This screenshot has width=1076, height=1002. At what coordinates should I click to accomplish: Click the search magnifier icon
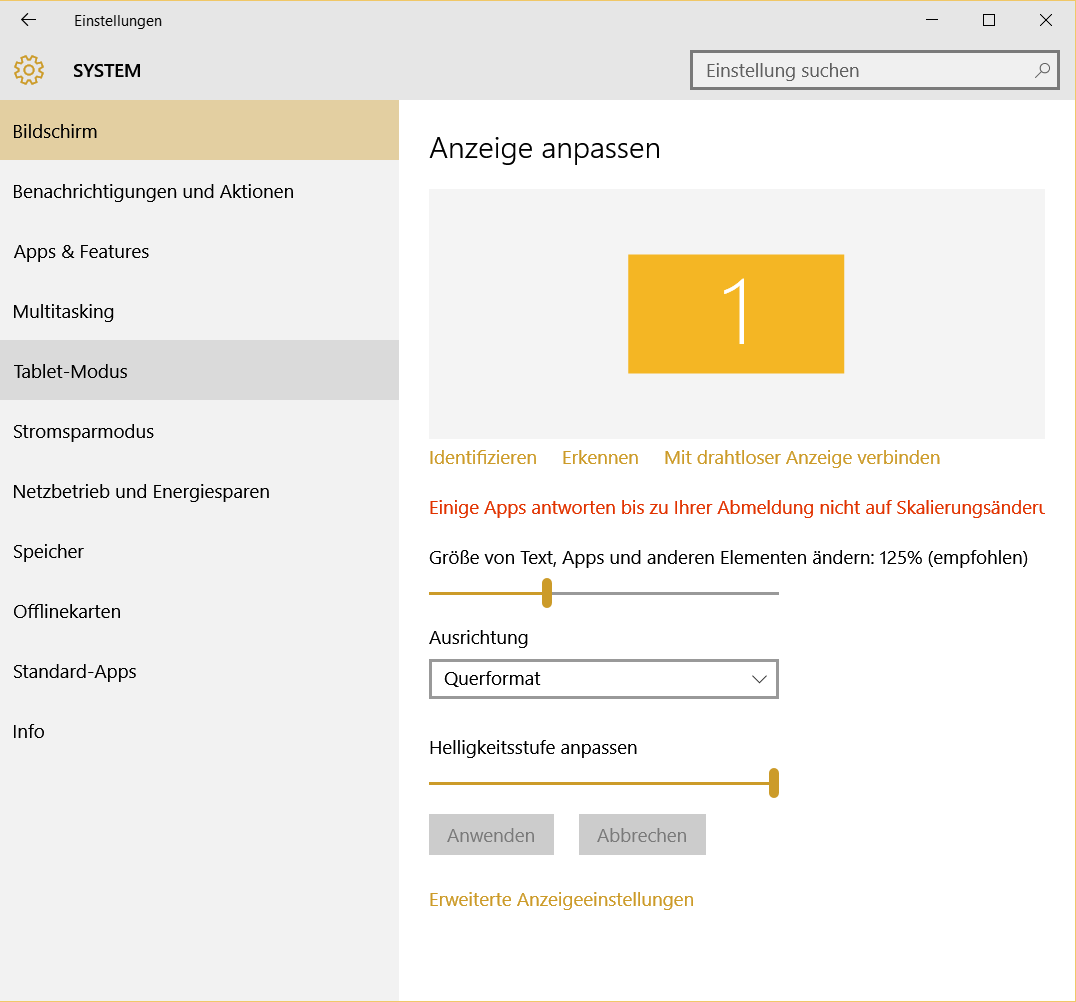click(x=1041, y=70)
